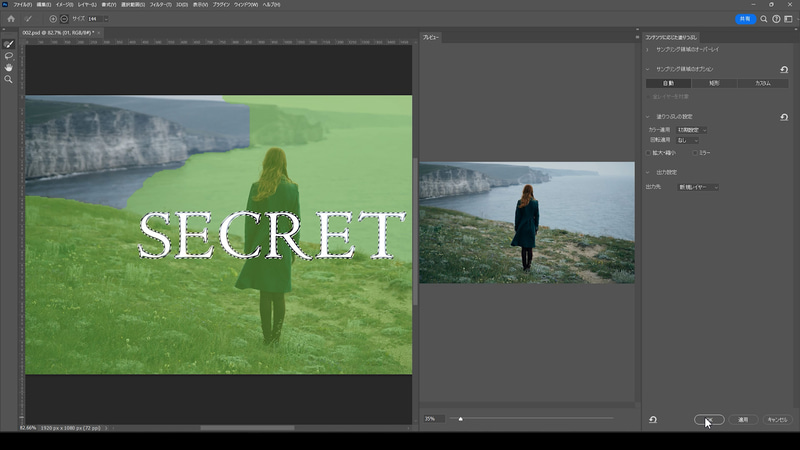This screenshot has width=800, height=450.
Task: Click the canvas vertical scrollbar thumb
Action: pyautogui.click(x=415, y=232)
